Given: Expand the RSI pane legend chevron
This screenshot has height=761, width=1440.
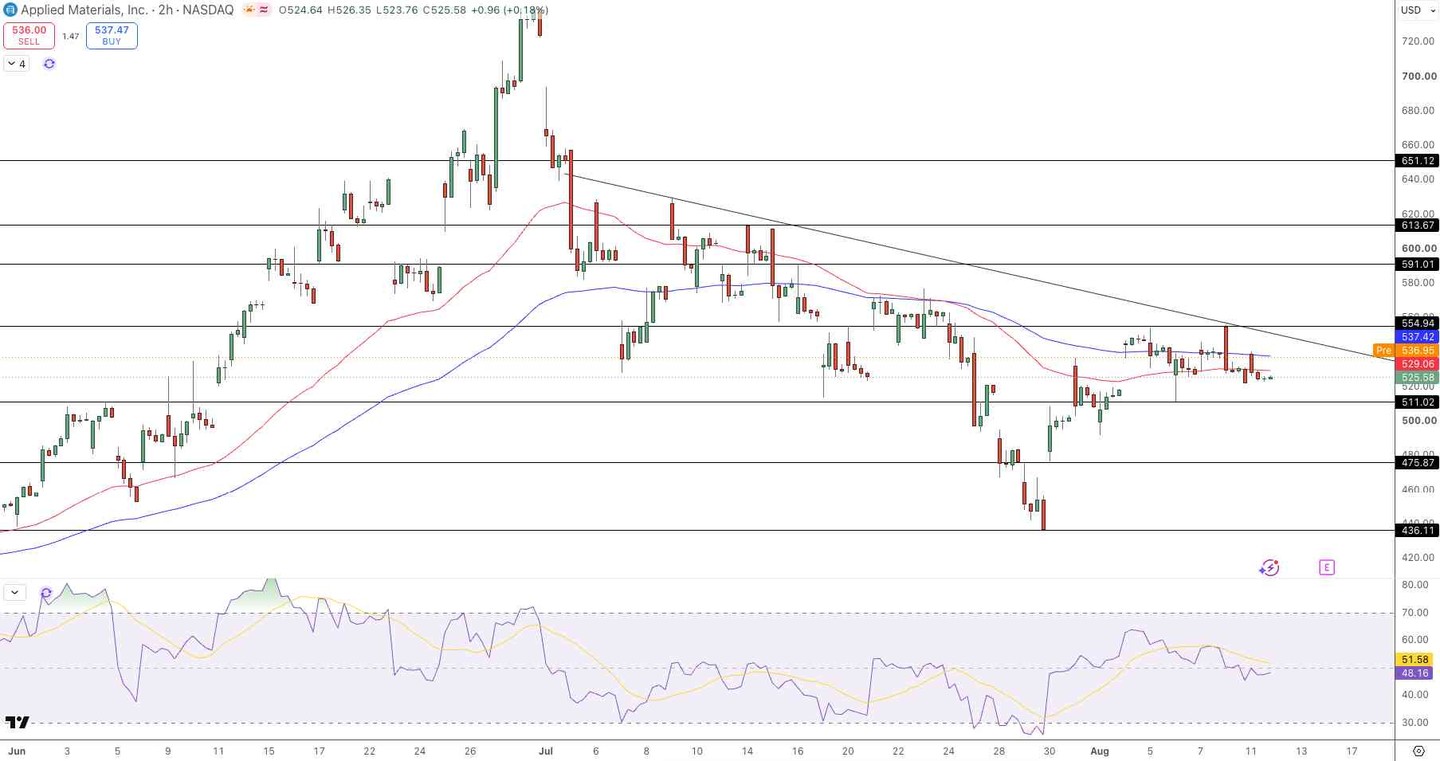Looking at the screenshot, I should (15, 593).
